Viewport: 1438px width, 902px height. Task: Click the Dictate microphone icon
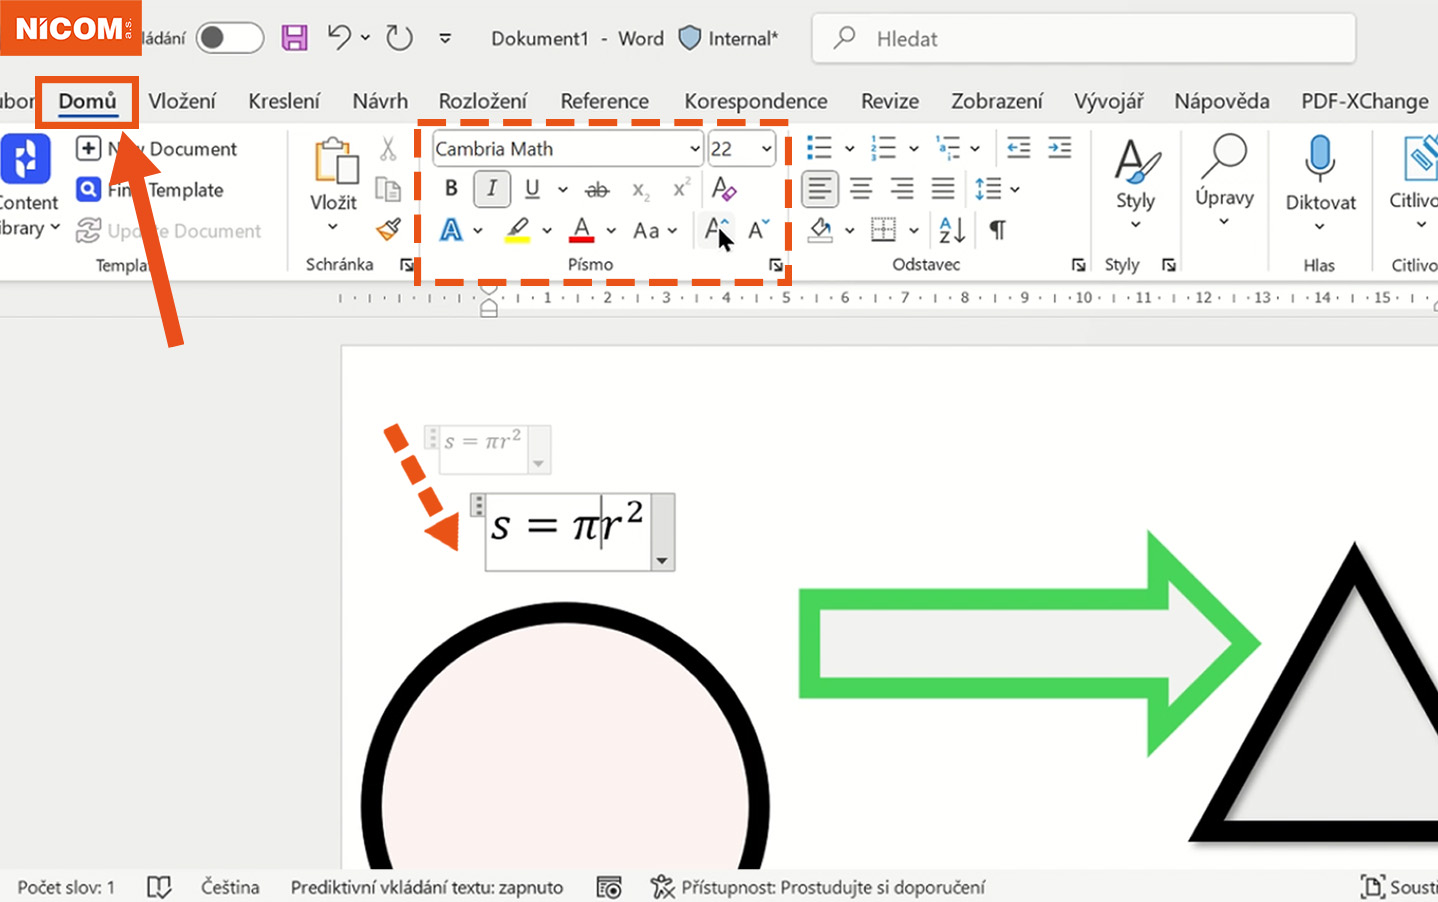[x=1320, y=160]
